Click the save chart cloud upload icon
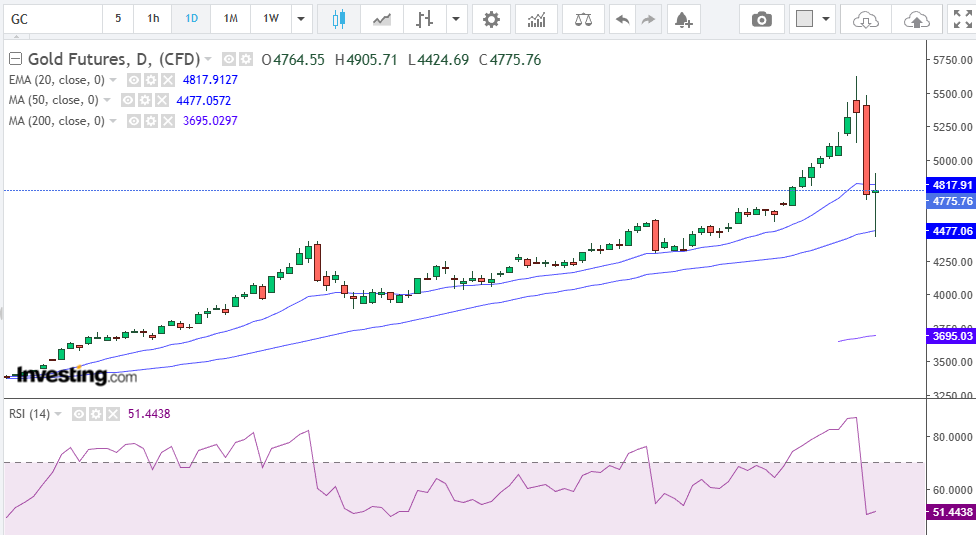Viewport: 976px width, 535px height. 915,19
